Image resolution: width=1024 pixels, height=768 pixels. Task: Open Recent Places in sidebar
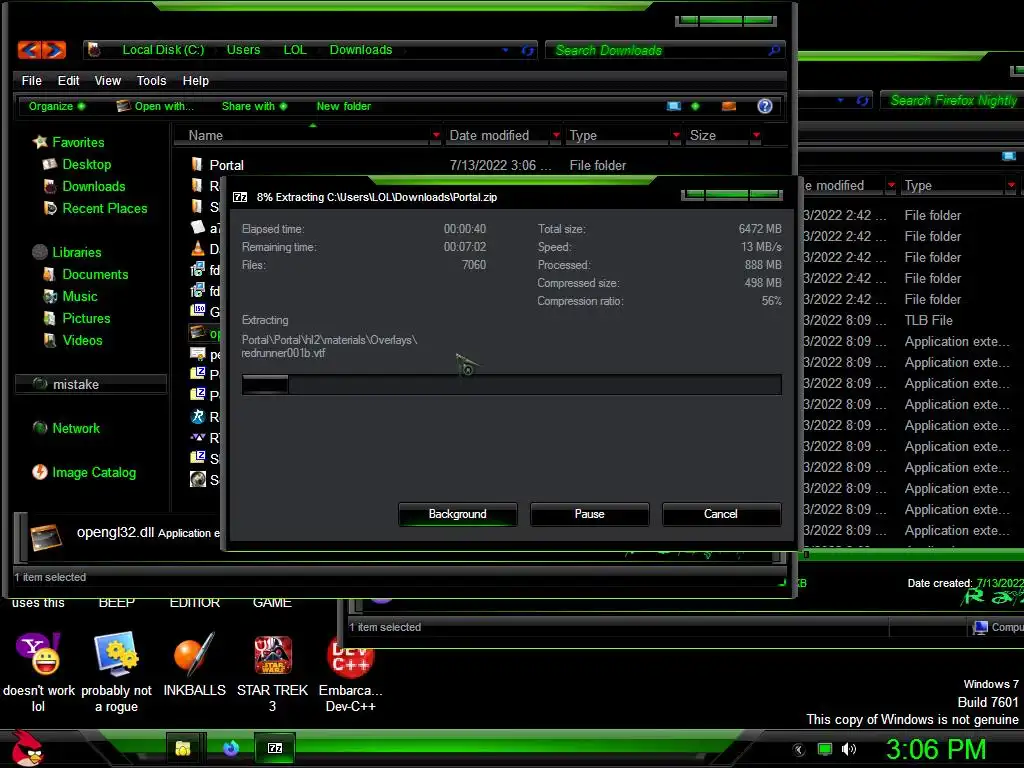point(104,208)
